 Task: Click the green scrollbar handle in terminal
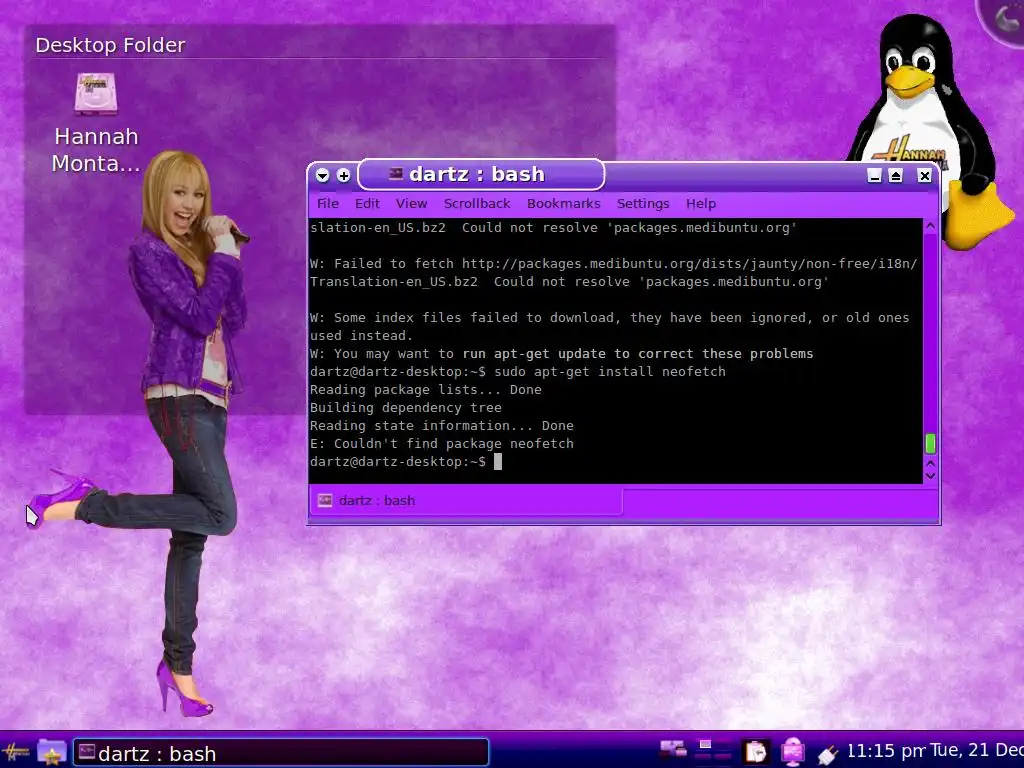point(931,443)
